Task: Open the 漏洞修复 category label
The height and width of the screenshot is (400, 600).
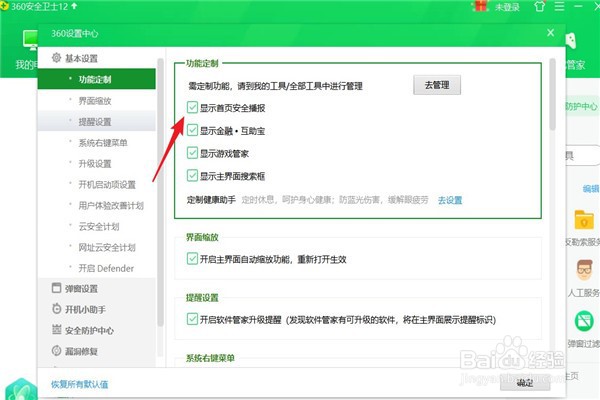Action: [x=81, y=351]
